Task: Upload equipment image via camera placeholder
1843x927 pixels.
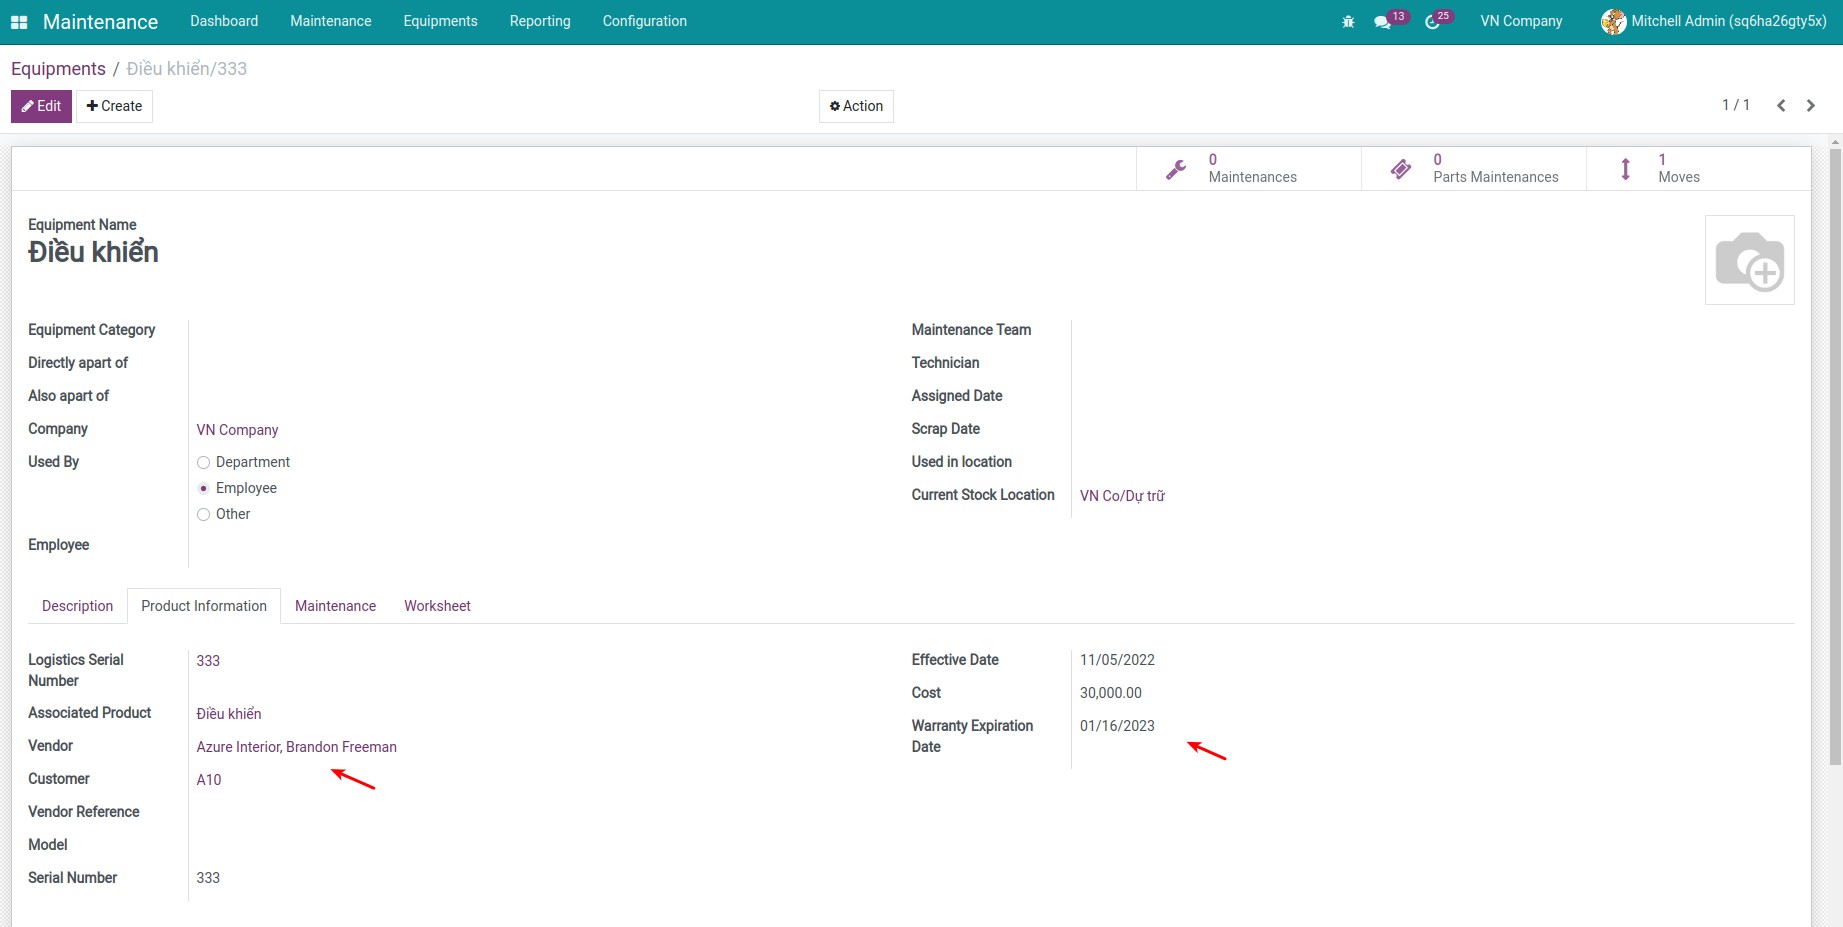Action: (x=1749, y=260)
